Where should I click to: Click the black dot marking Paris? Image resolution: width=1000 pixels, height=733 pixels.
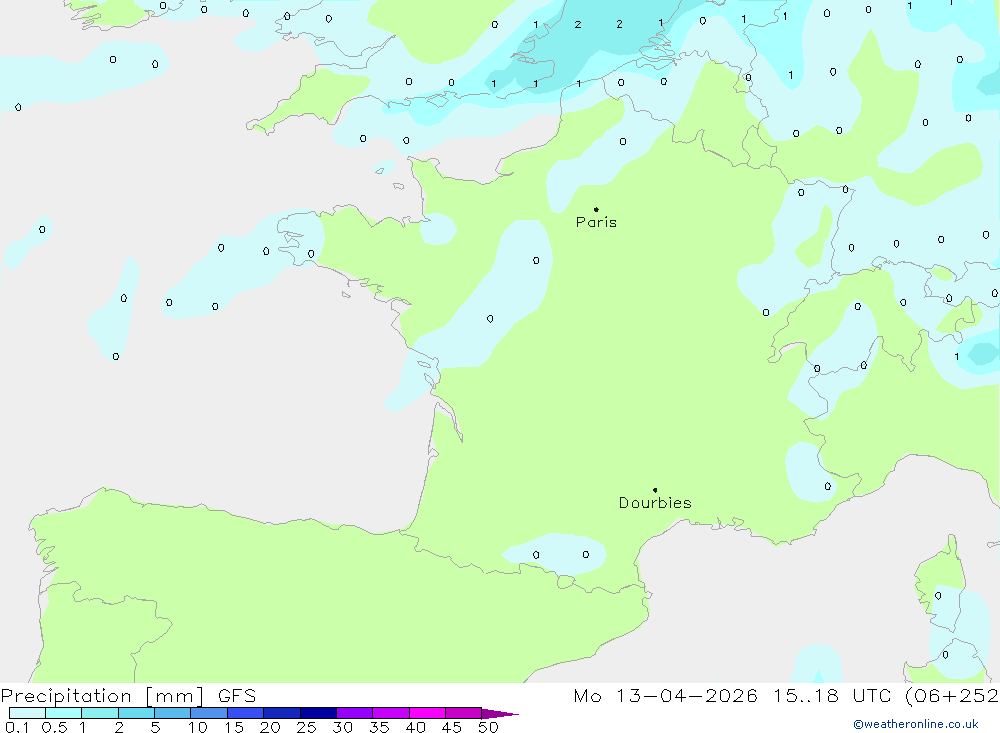click(x=596, y=209)
